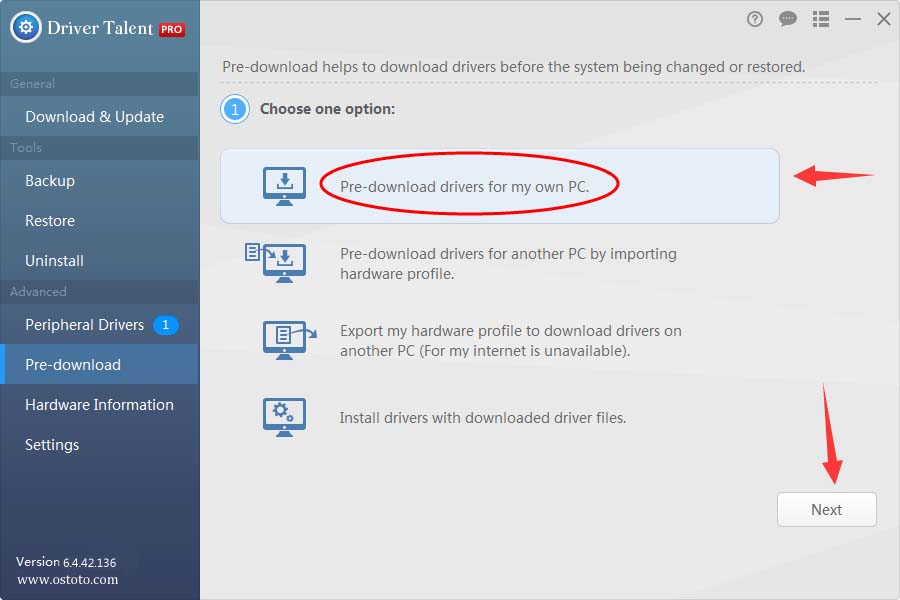Click the monitor download icon for own PC
Viewport: 900px width, 600px height.
[284, 187]
